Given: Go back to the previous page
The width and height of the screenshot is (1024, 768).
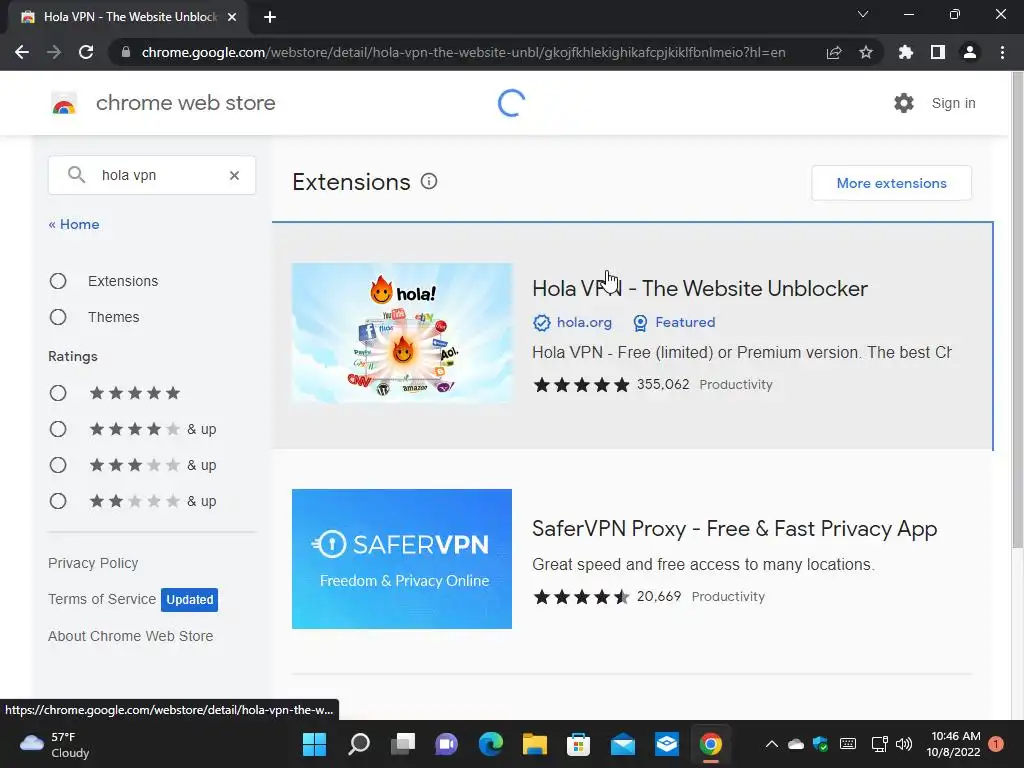Looking at the screenshot, I should [22, 52].
